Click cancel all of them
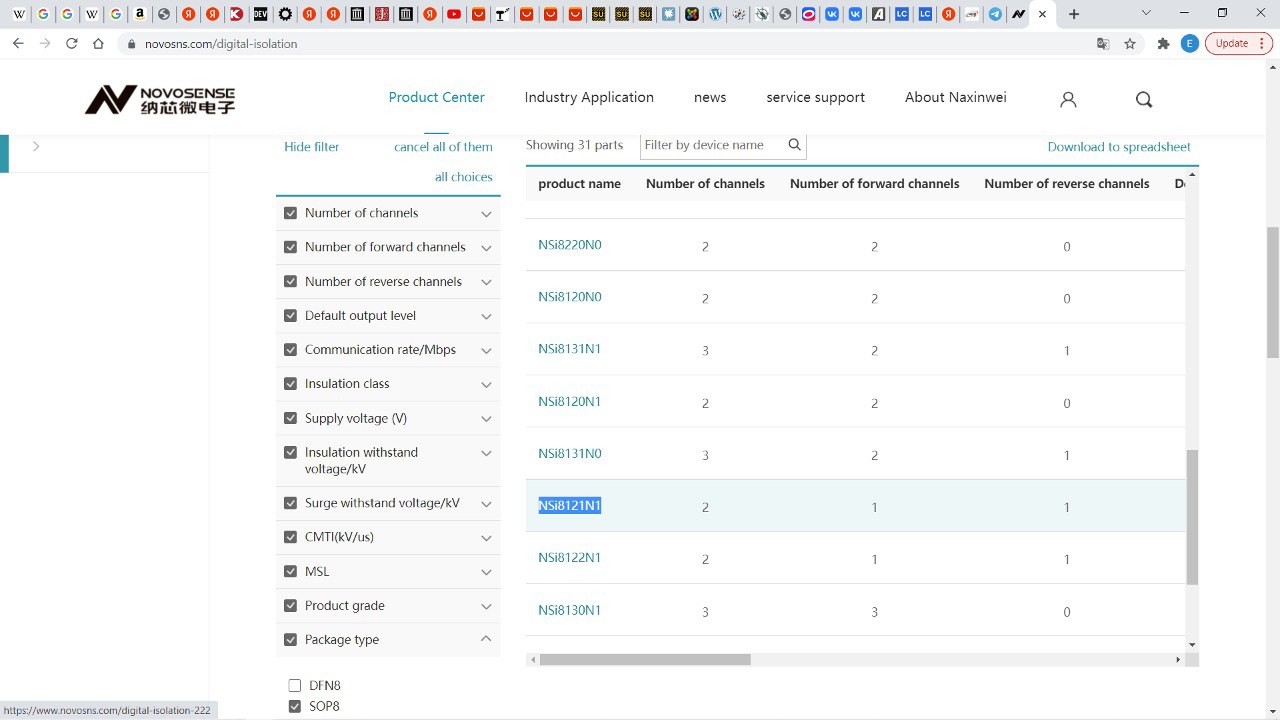The image size is (1280, 720). [x=443, y=146]
